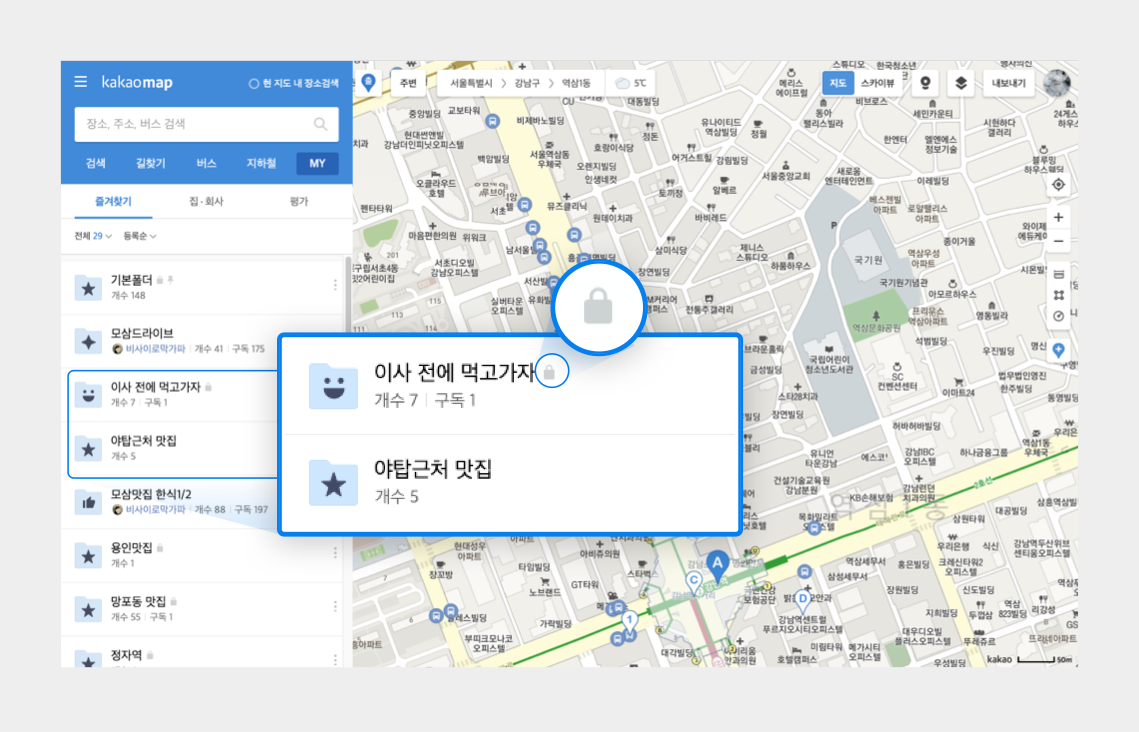Screen dimensions: 1139x732
Task: Open more options for 용인맛집
Action: pos(335,553)
